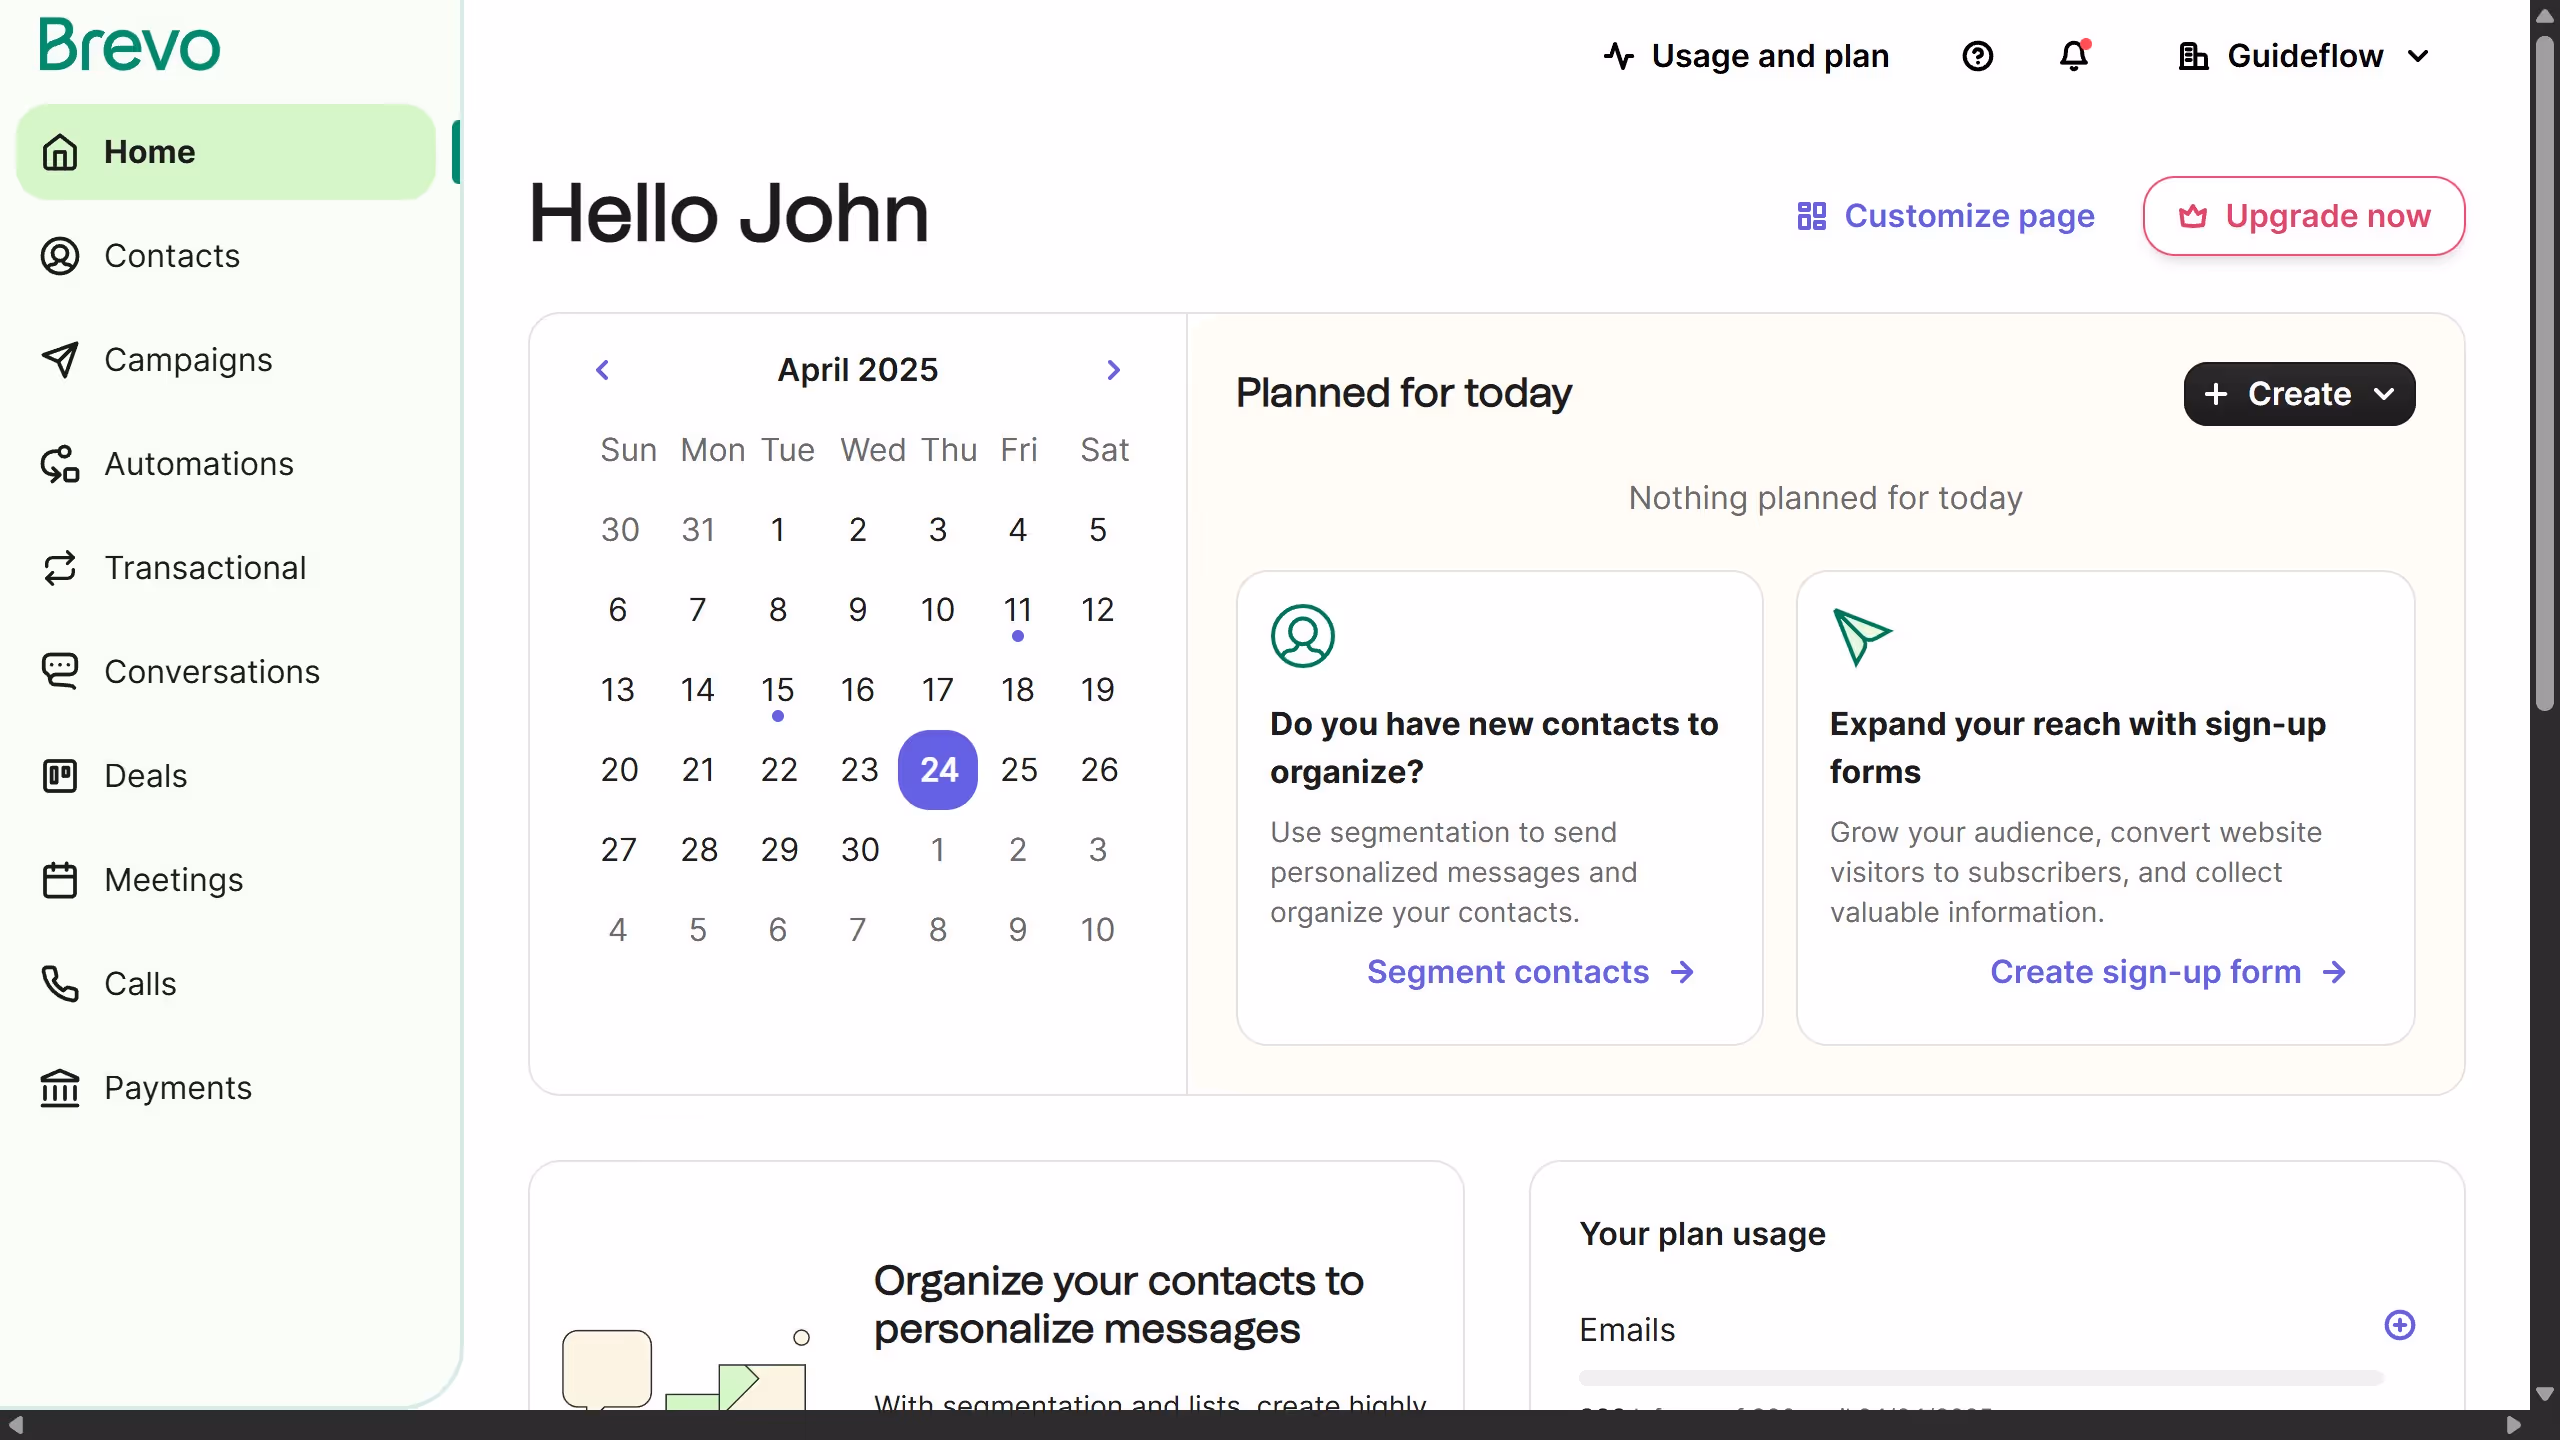Click the Payments bank icon
The height and width of the screenshot is (1440, 2560).
point(60,1087)
